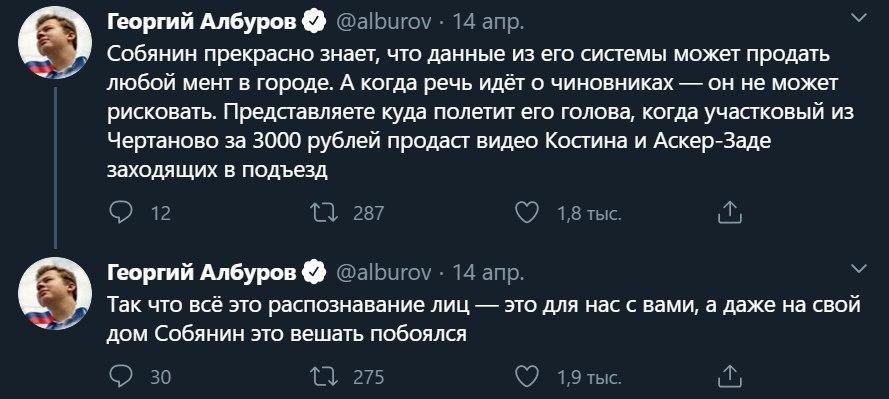The height and width of the screenshot is (399, 889).
Task: Open the second tweet text about распознавание лиц
Action: click(x=484, y=320)
